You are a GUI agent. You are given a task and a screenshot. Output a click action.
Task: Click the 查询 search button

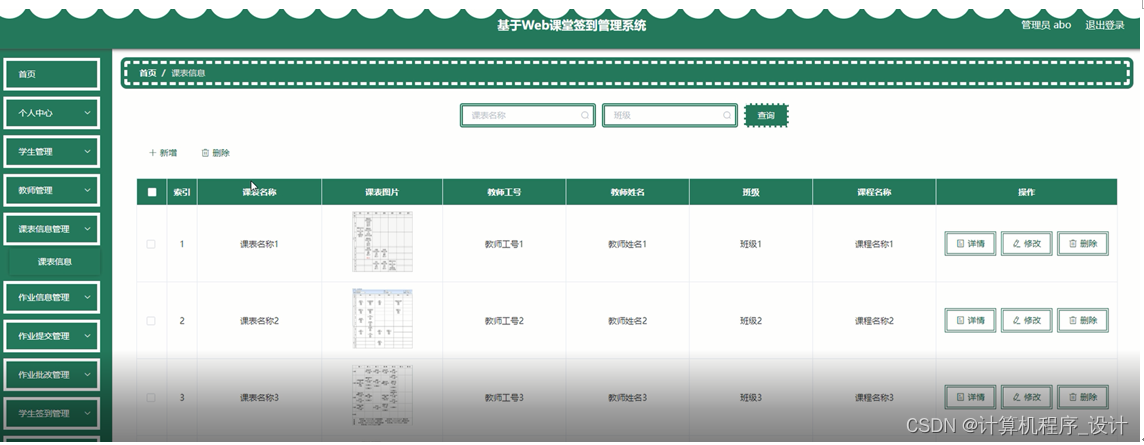coord(766,115)
